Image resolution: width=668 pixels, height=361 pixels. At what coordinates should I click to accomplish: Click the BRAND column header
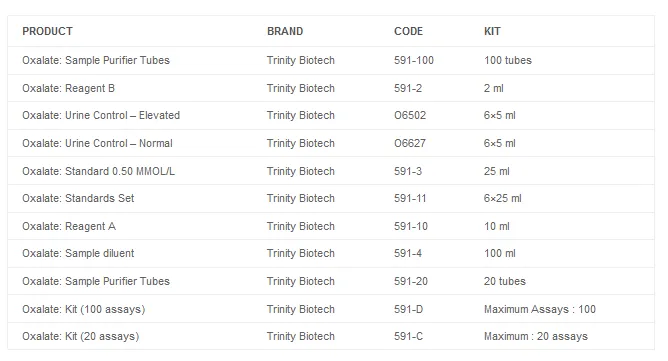[x=285, y=31]
